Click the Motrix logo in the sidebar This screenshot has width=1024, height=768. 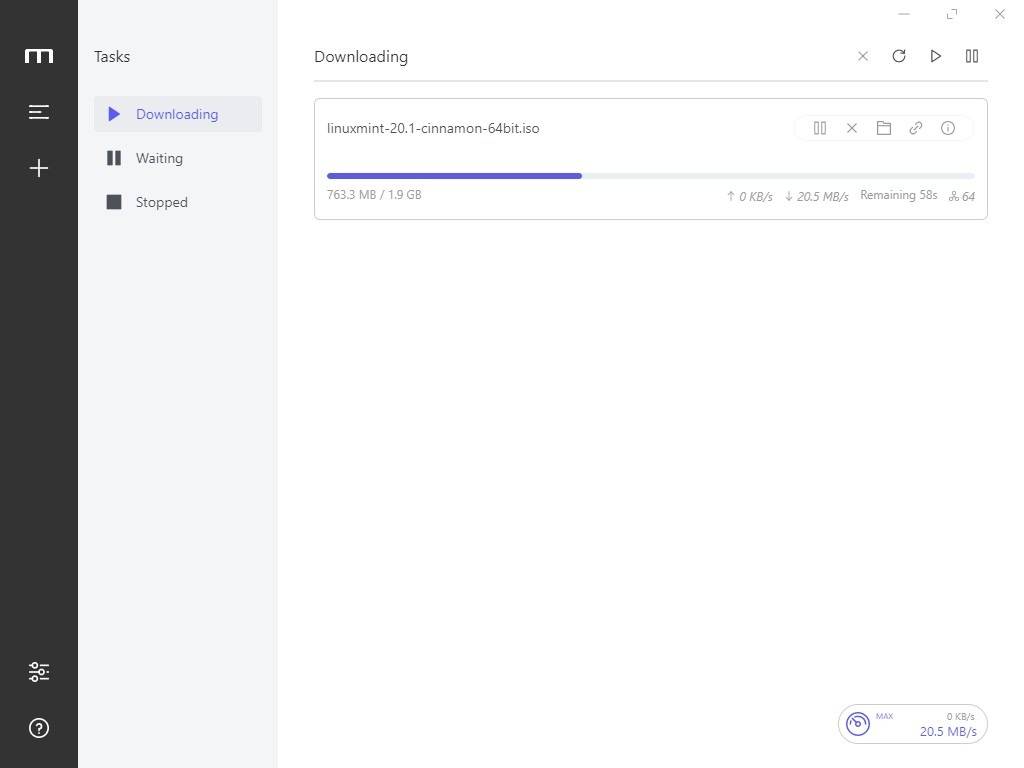click(38, 56)
